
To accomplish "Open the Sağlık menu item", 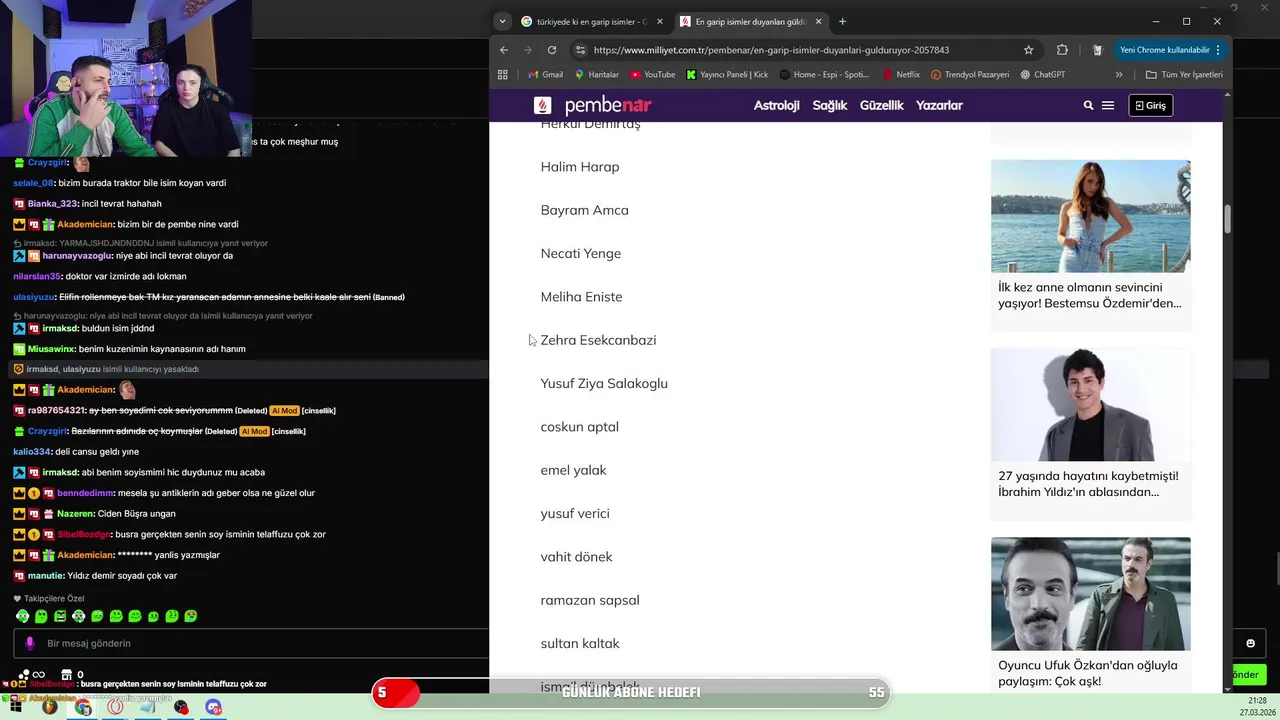I will 830,105.
